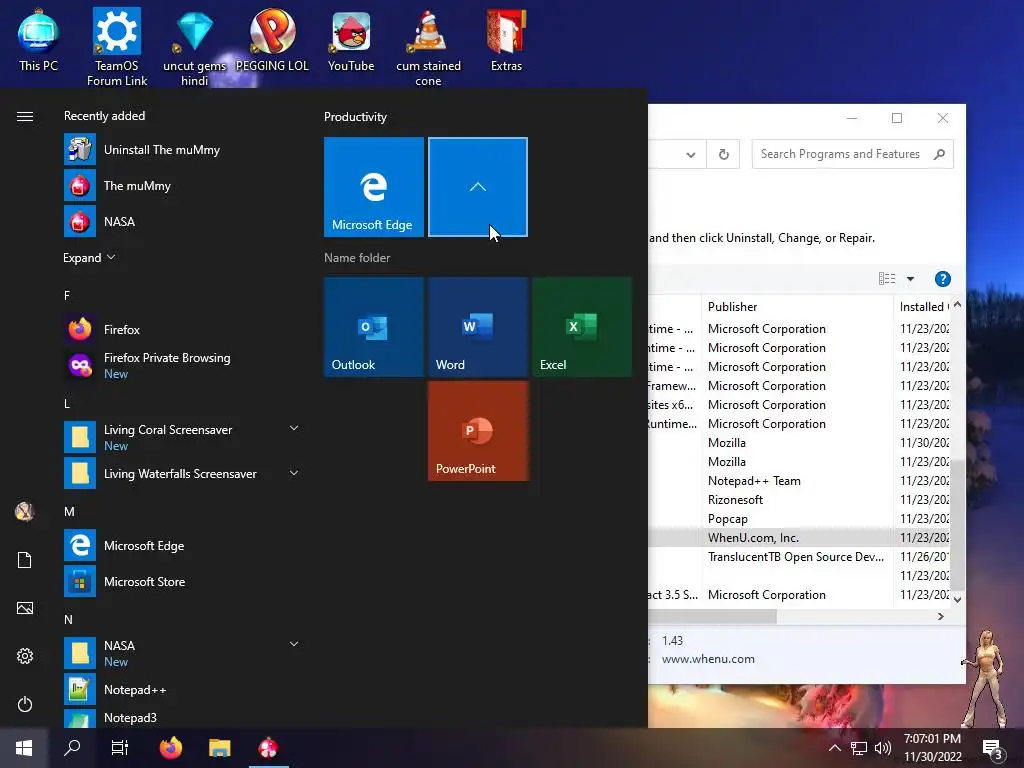This screenshot has height=768, width=1024.
Task: Open the Outlook tile
Action: [x=374, y=327]
